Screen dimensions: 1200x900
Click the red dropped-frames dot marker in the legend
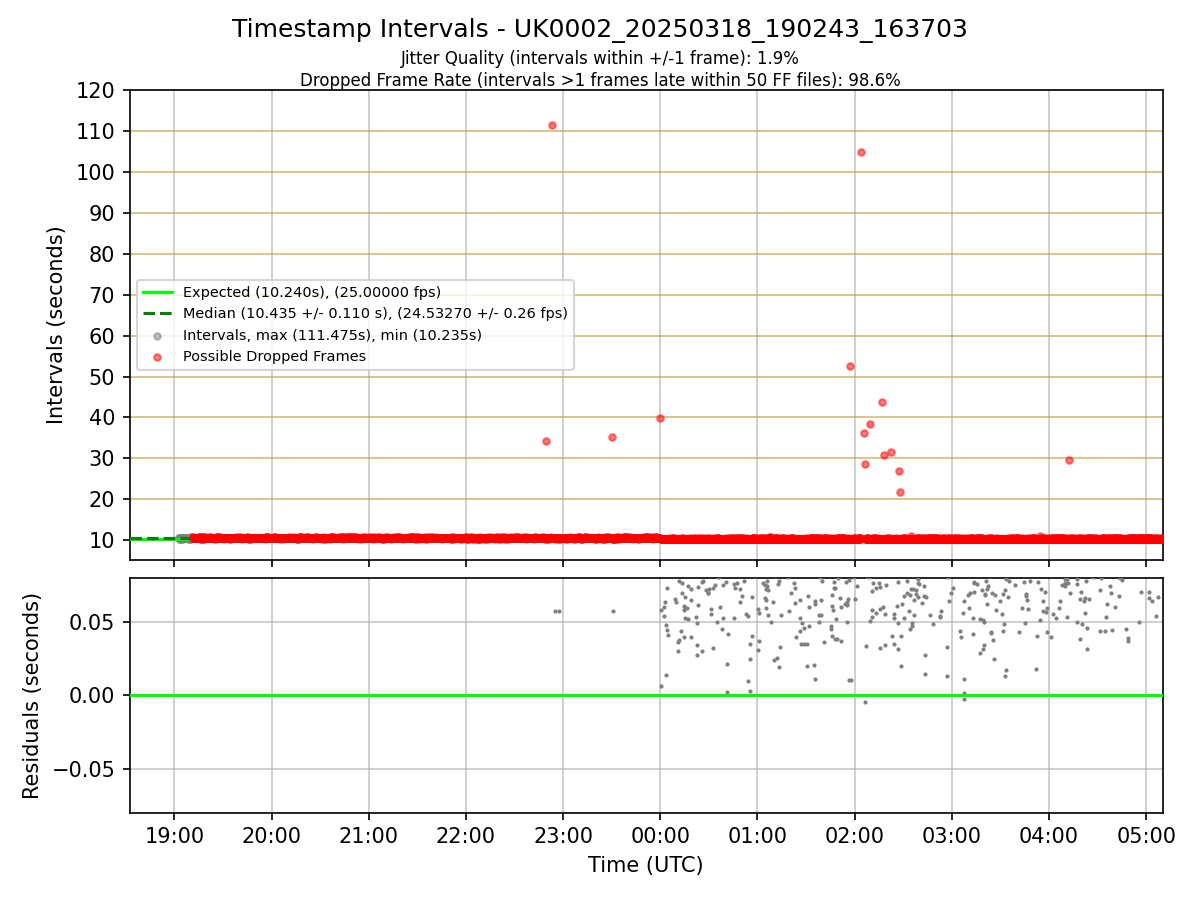point(158,356)
